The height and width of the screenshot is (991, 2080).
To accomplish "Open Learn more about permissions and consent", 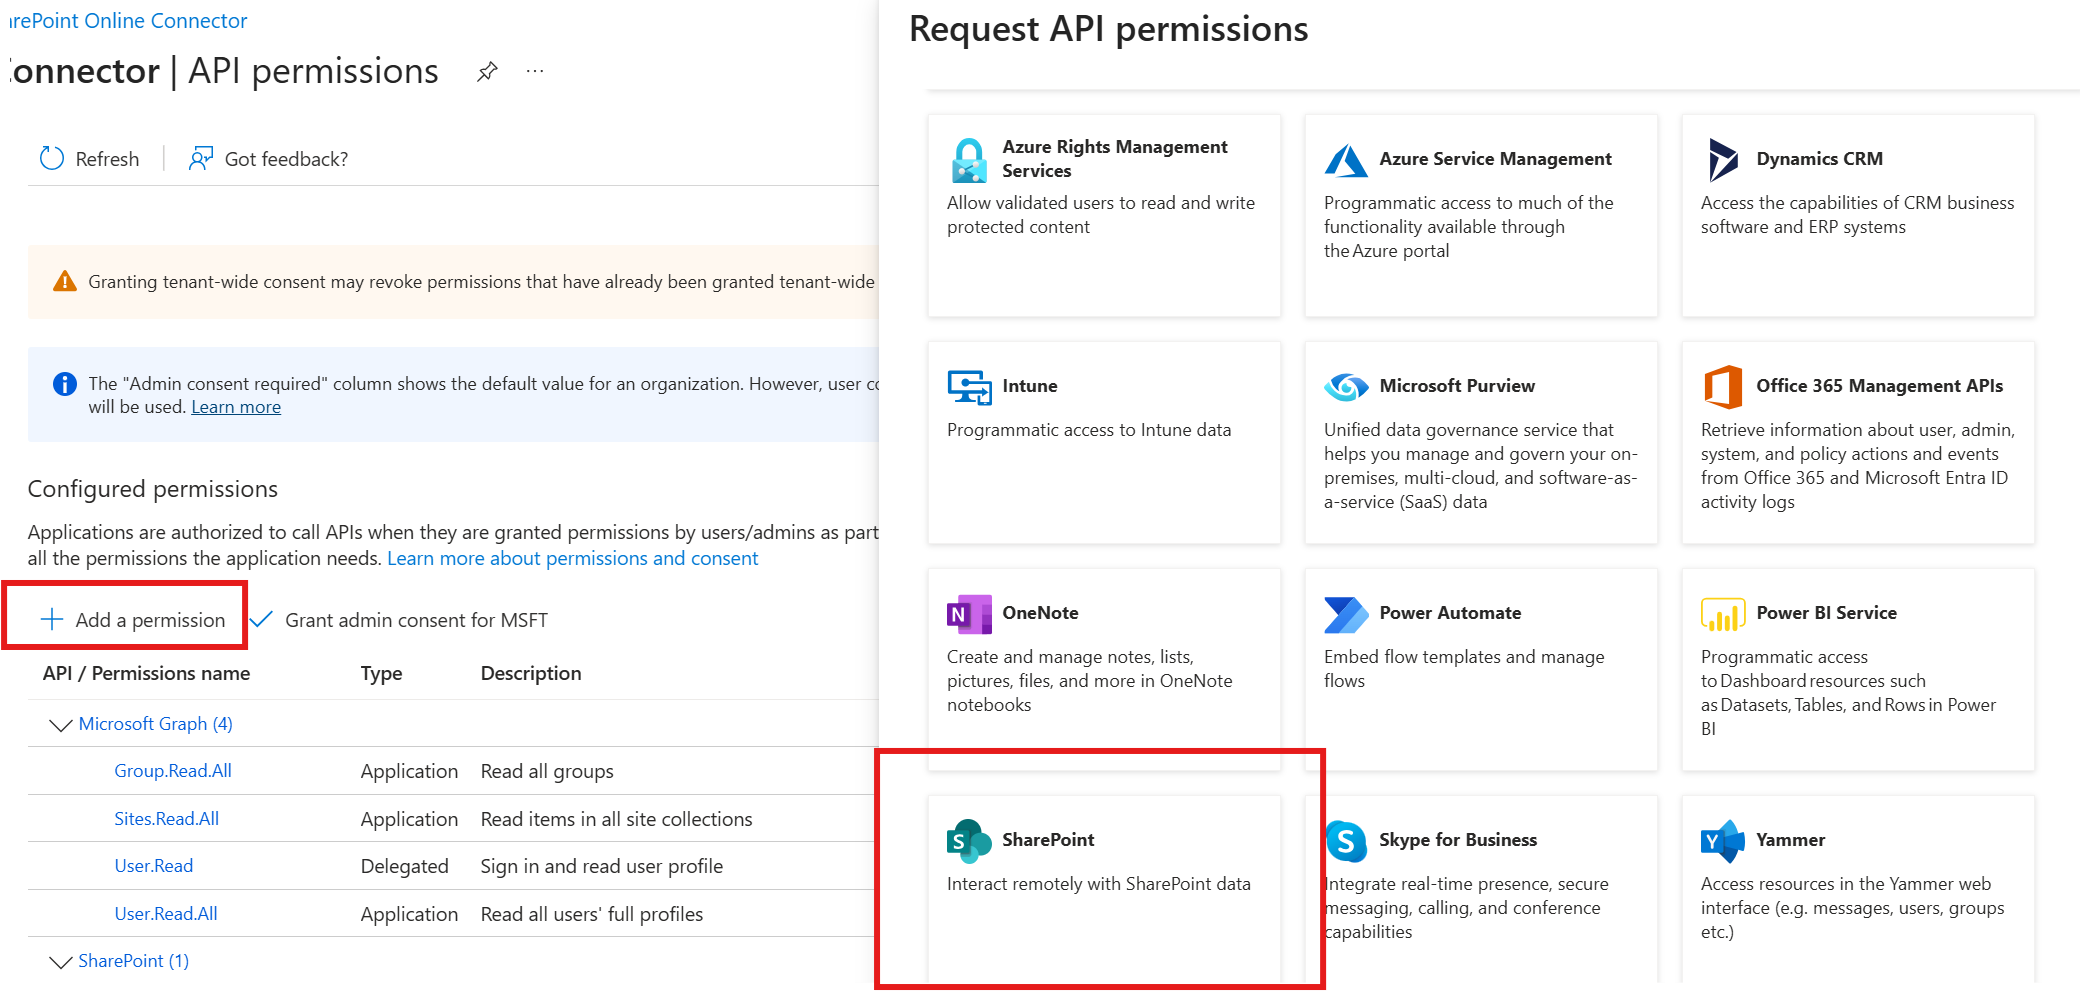I will (573, 558).
